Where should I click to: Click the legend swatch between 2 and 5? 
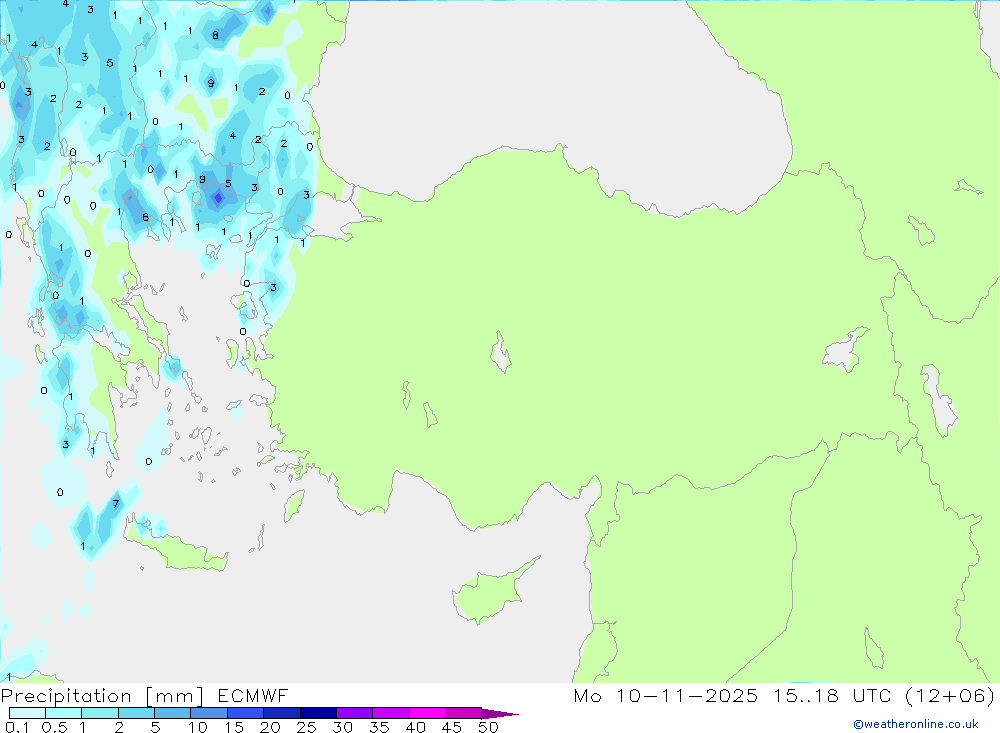point(136,713)
